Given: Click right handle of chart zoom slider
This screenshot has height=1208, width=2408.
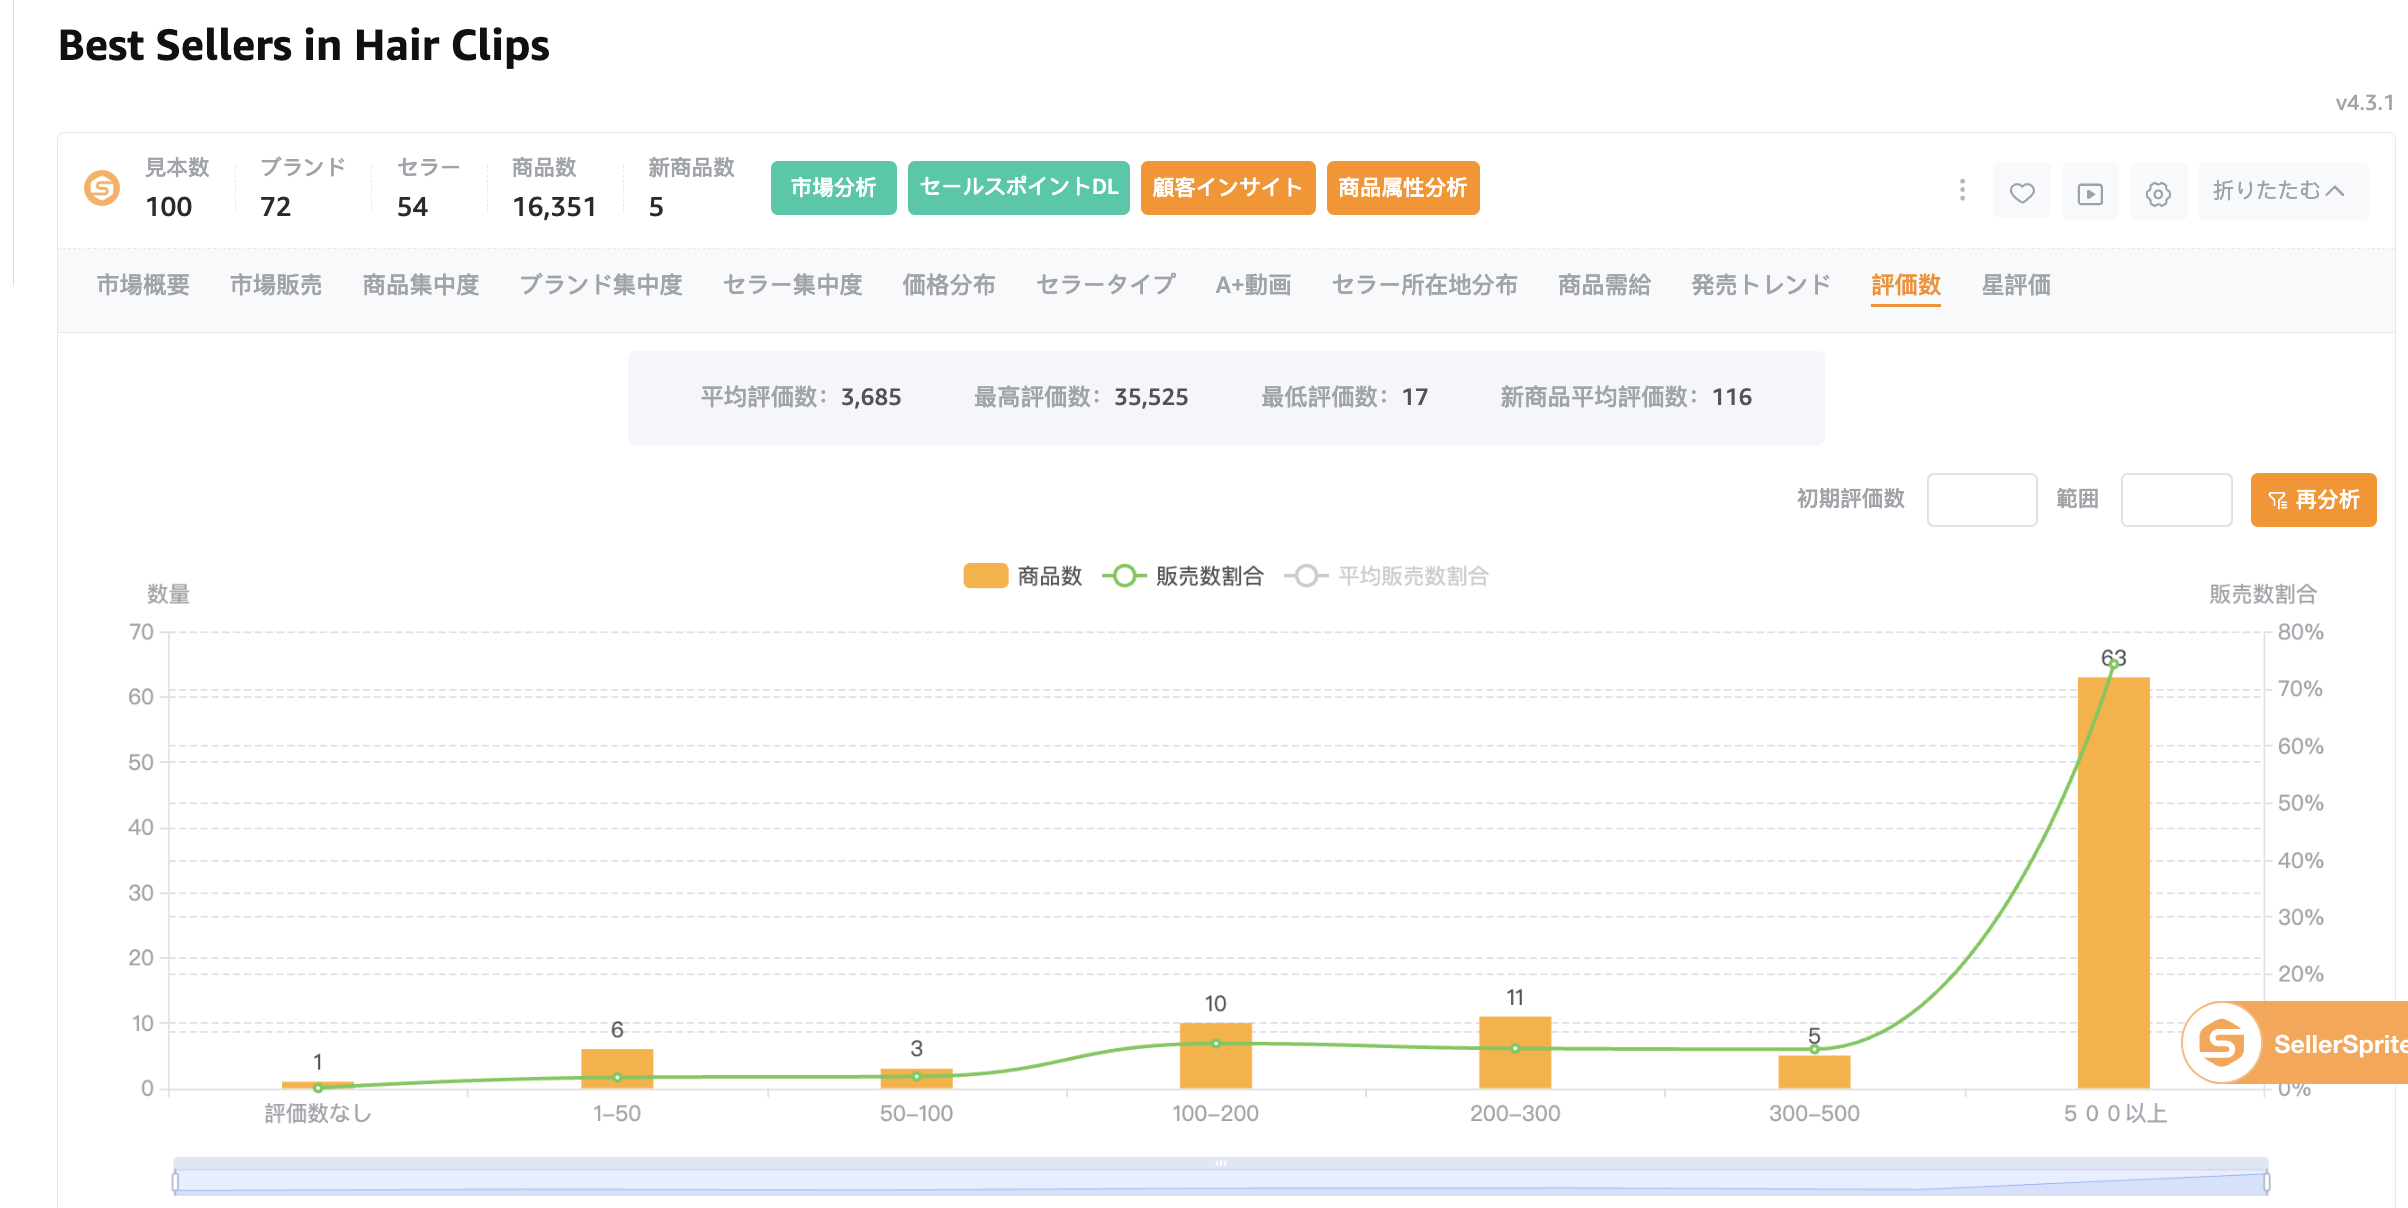Looking at the screenshot, I should point(2266,1181).
